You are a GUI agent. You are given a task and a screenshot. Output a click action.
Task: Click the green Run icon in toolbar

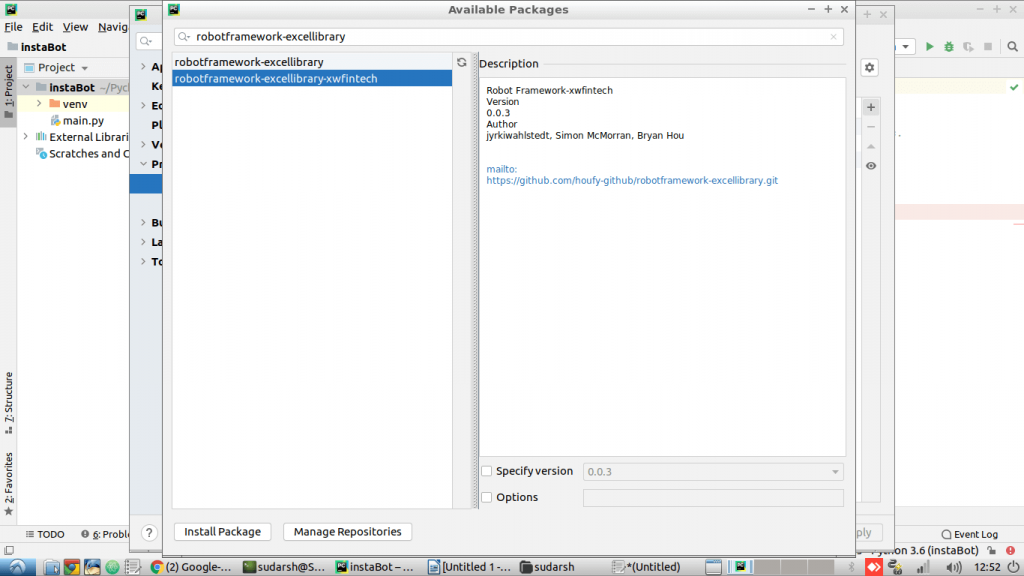click(930, 47)
